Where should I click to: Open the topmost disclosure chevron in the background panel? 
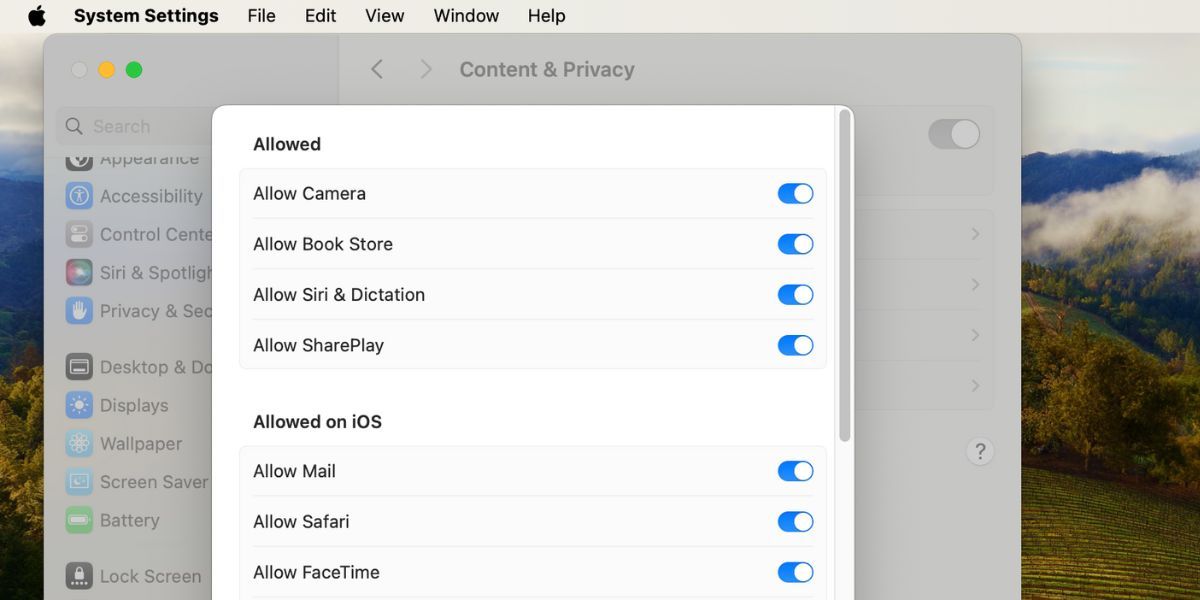tap(975, 234)
